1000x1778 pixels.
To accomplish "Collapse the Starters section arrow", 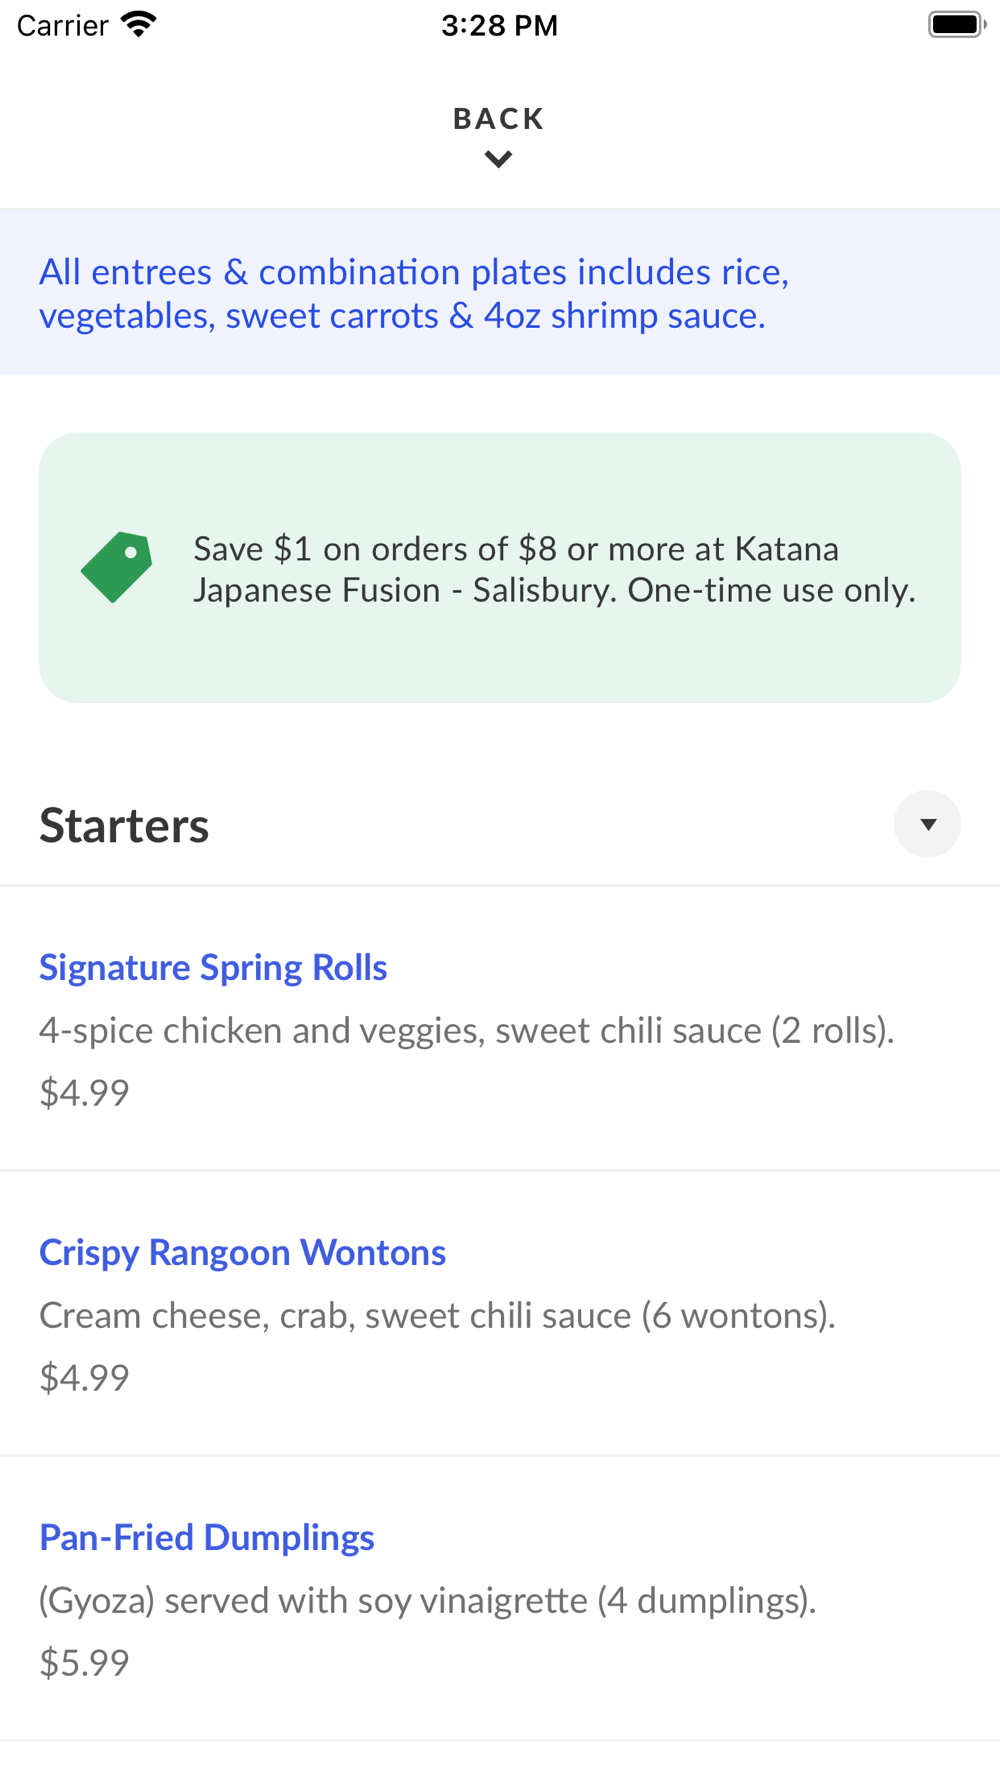I will pyautogui.click(x=927, y=824).
